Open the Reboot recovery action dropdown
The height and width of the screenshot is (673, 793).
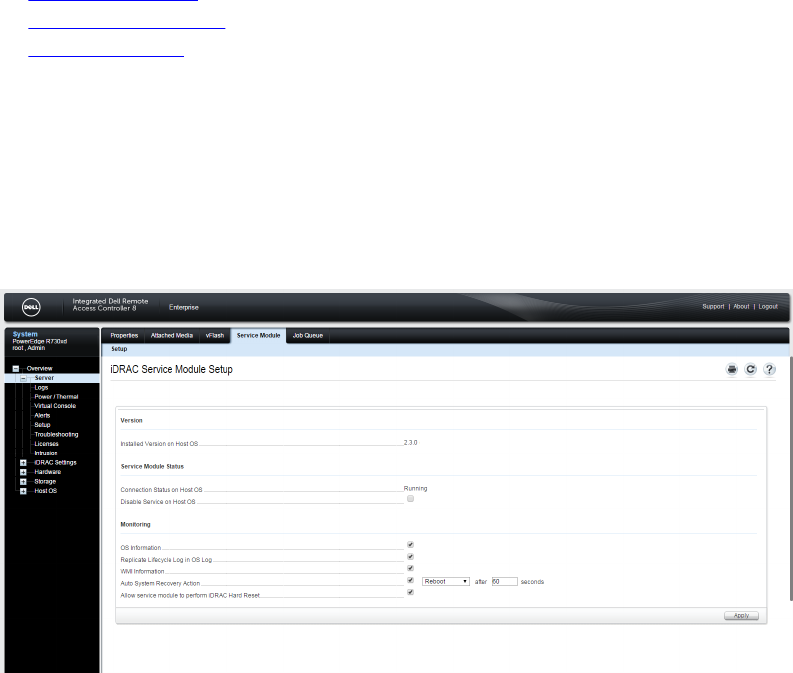[x=446, y=581]
